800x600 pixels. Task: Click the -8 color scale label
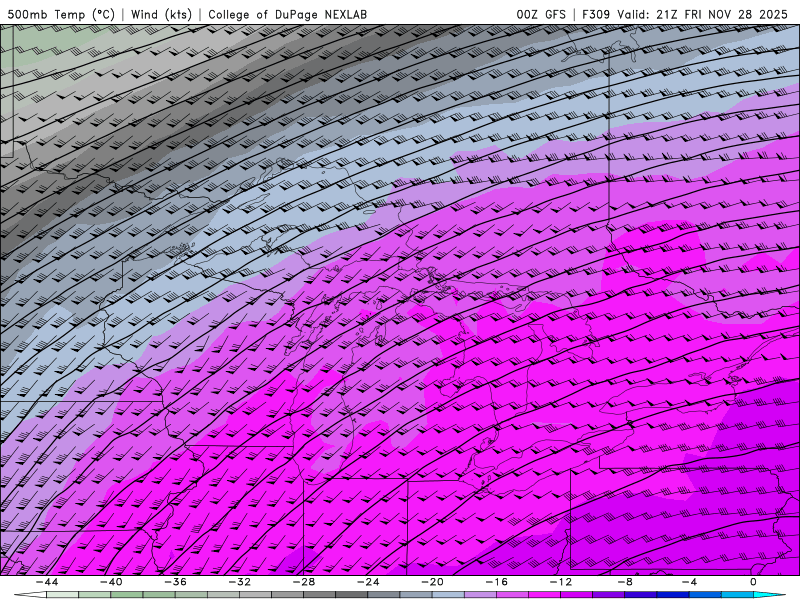[x=625, y=582]
